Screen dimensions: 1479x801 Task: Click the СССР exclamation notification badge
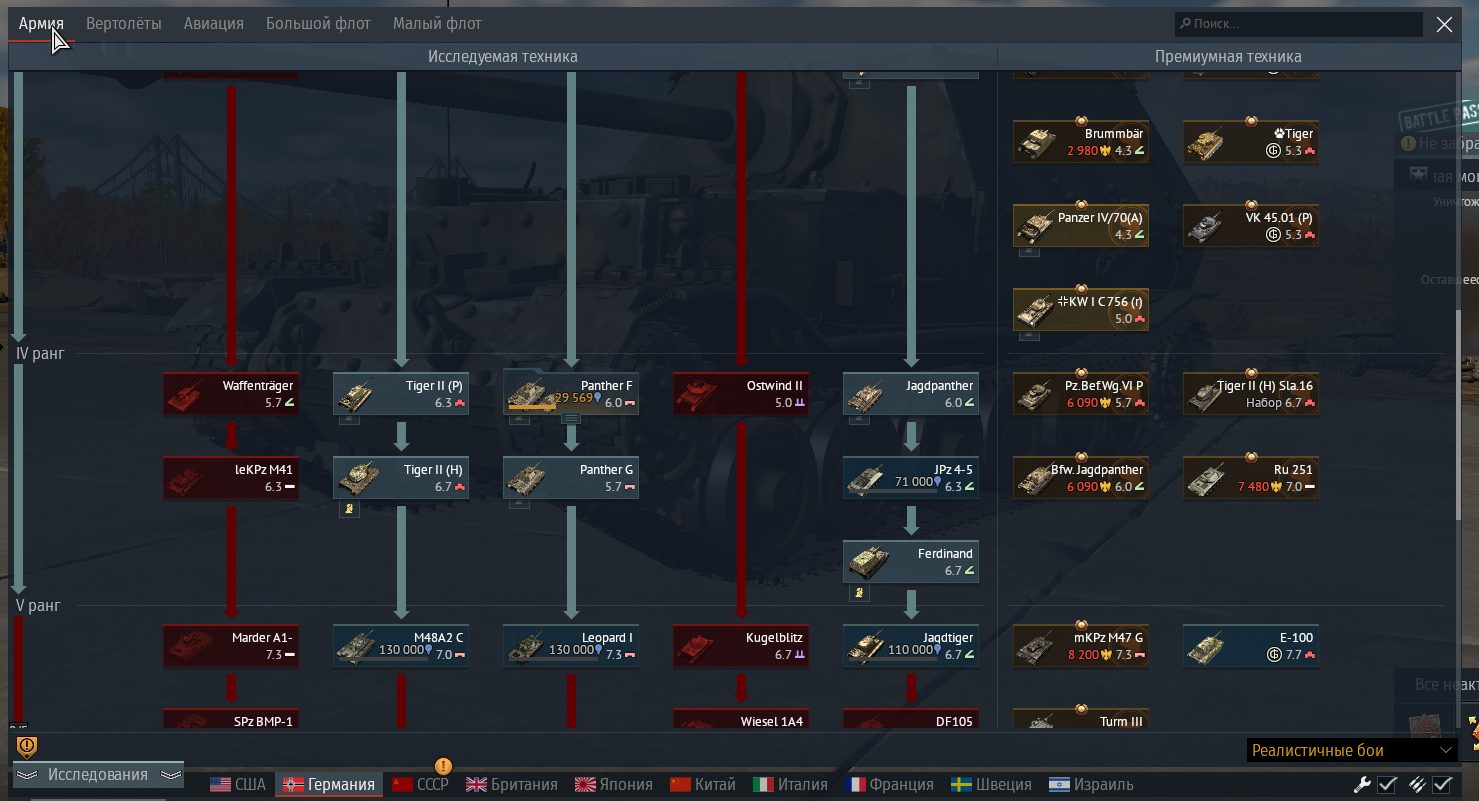[x=443, y=766]
